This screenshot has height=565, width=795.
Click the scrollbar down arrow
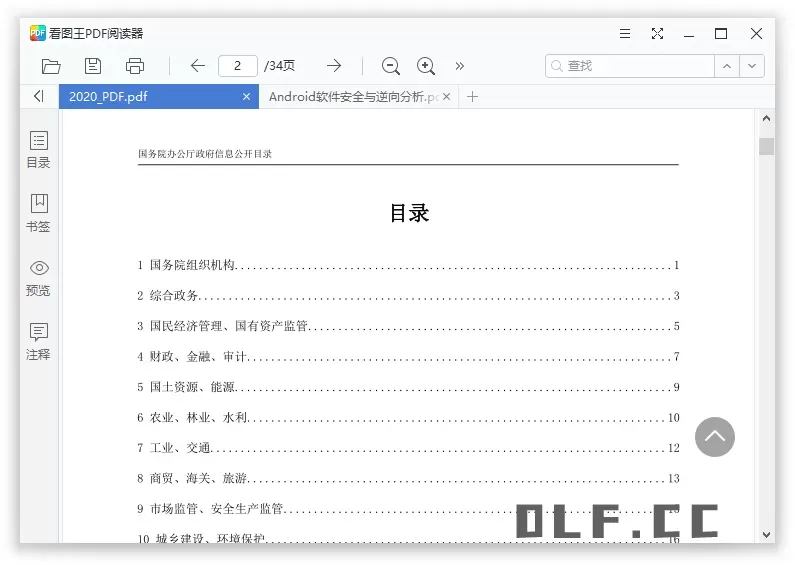tap(767, 535)
